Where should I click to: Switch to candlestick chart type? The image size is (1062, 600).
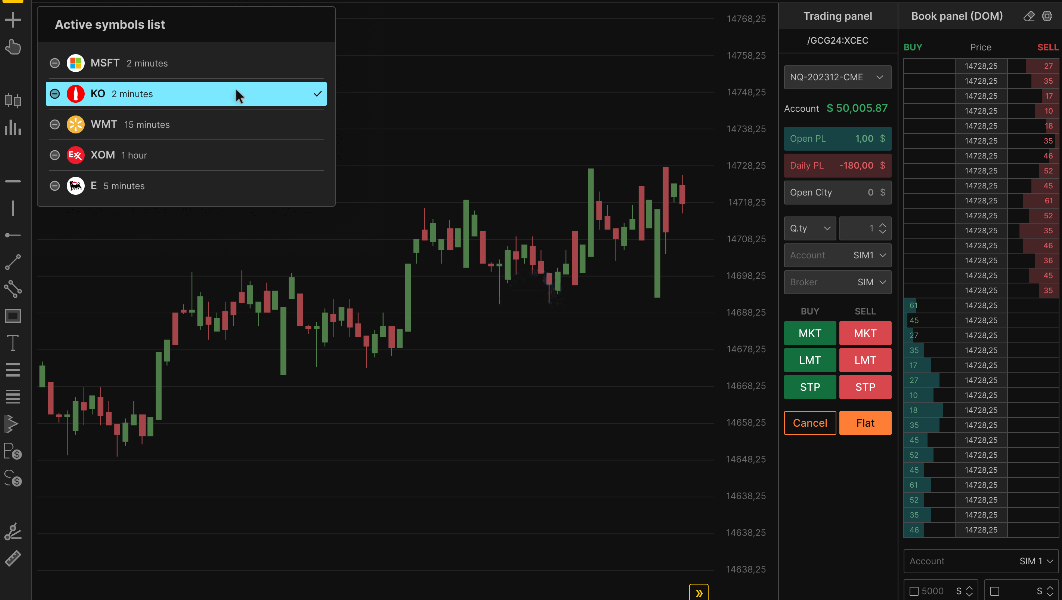(13, 101)
